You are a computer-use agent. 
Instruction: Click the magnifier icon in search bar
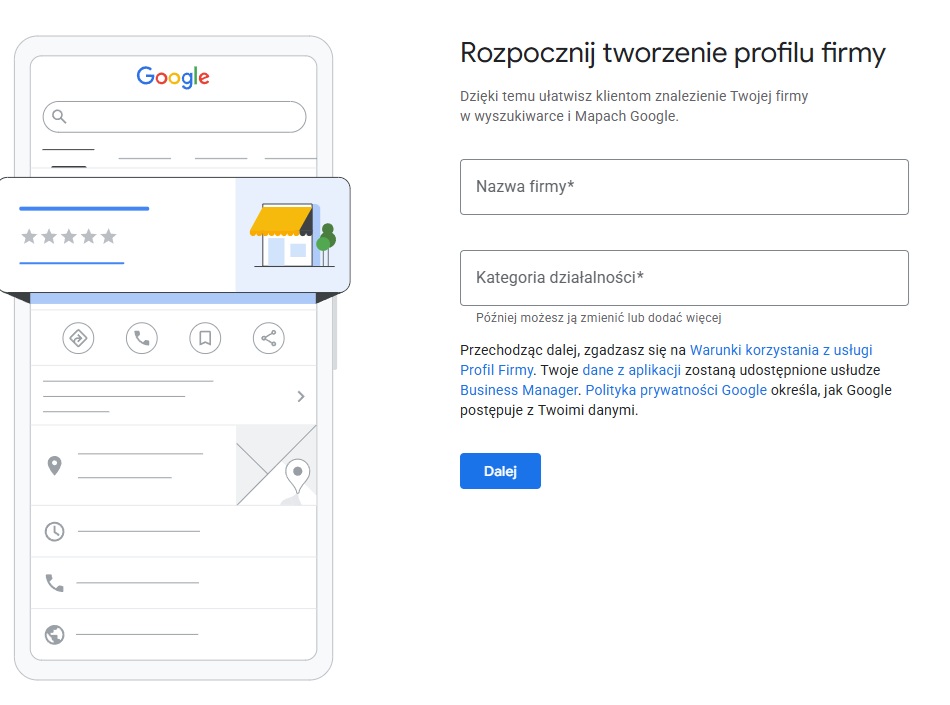(x=59, y=116)
